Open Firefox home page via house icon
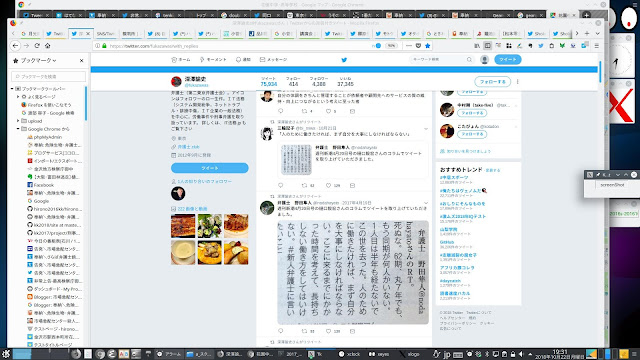The width and height of the screenshot is (640, 360). coord(47,46)
